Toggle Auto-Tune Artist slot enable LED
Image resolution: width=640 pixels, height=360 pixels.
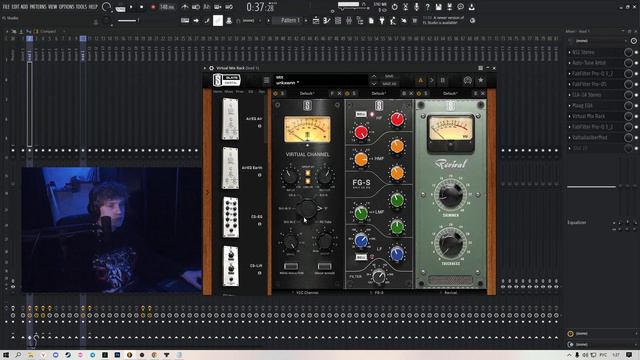(636, 63)
